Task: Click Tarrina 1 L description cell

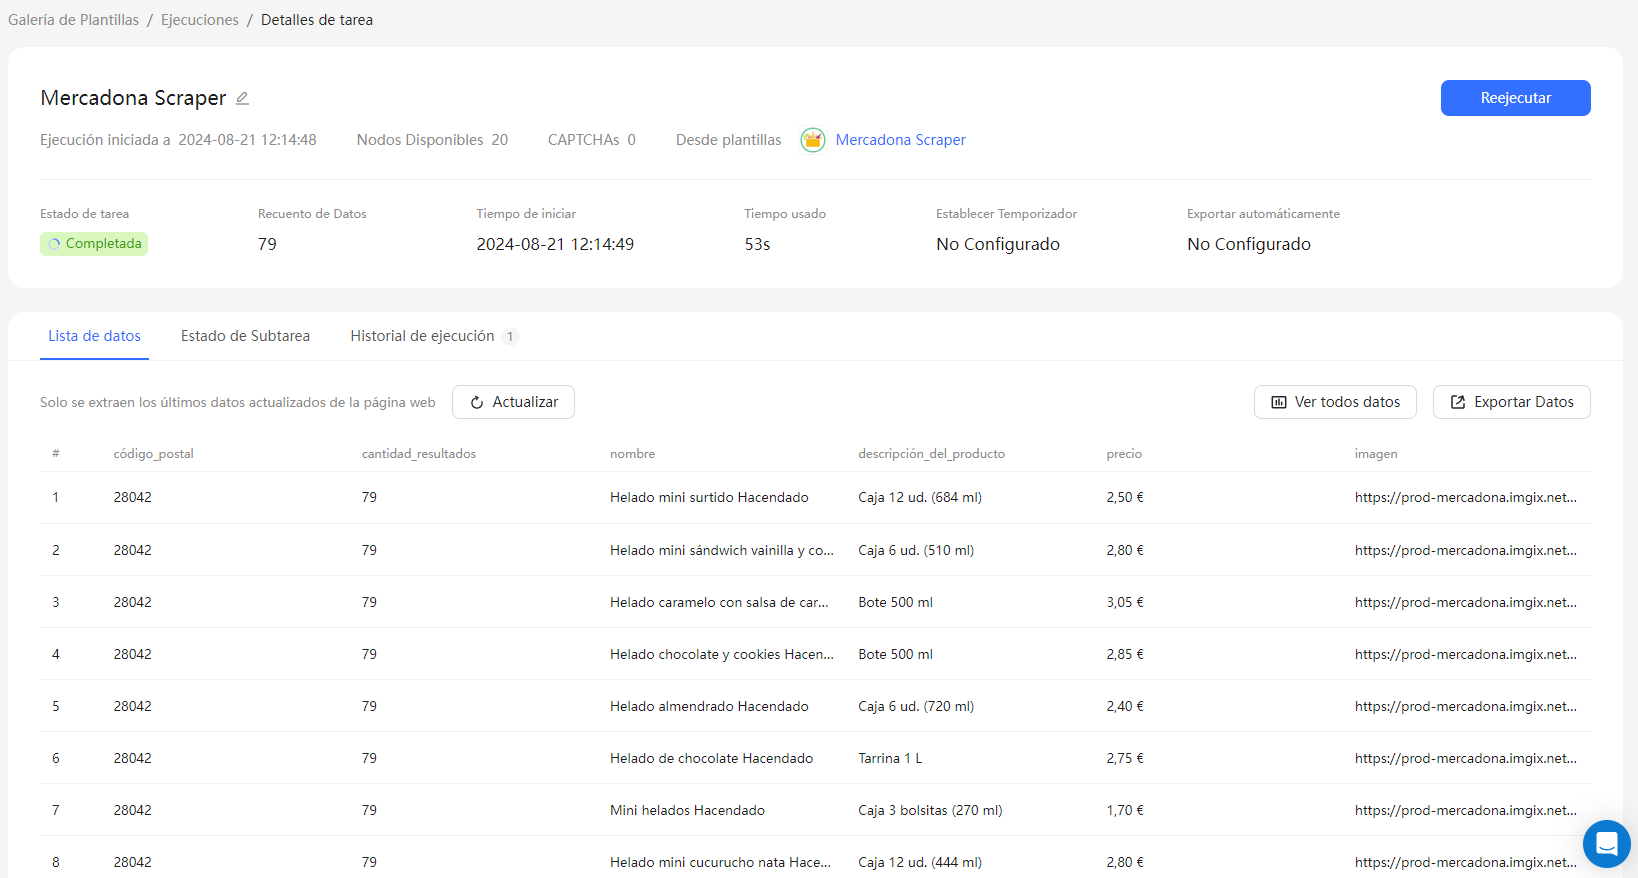Action: (x=890, y=758)
